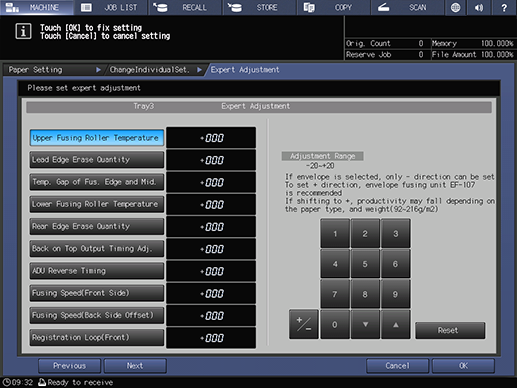The height and width of the screenshot is (388, 517).
Task: Tap keypad digit 9
Action: [395, 294]
